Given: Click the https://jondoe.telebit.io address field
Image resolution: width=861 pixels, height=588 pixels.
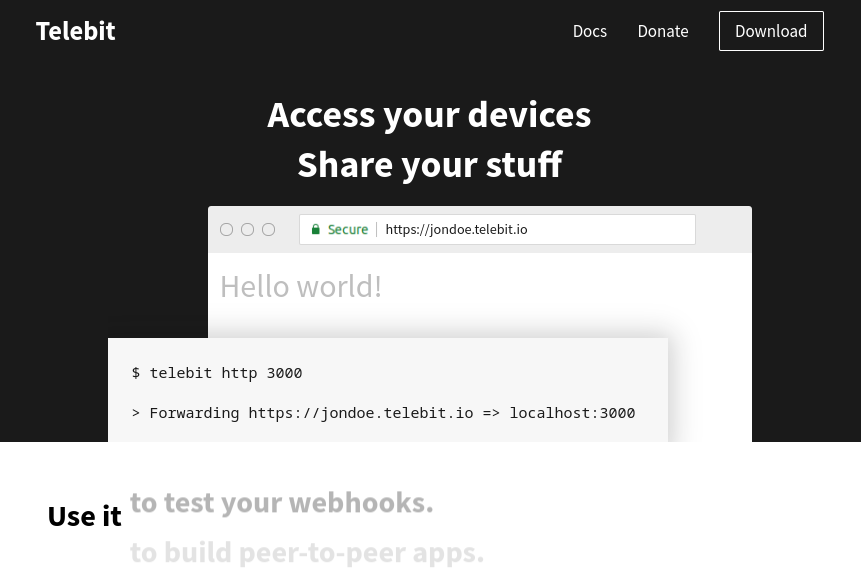Looking at the screenshot, I should [x=497, y=229].
